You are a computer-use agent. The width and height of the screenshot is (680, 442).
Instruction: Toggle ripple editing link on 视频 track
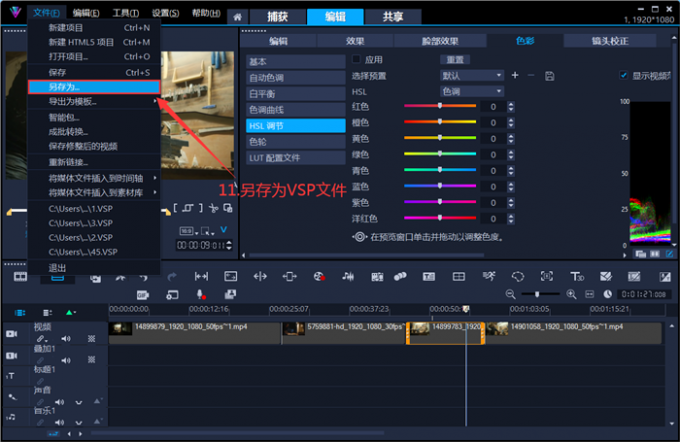click(41, 339)
